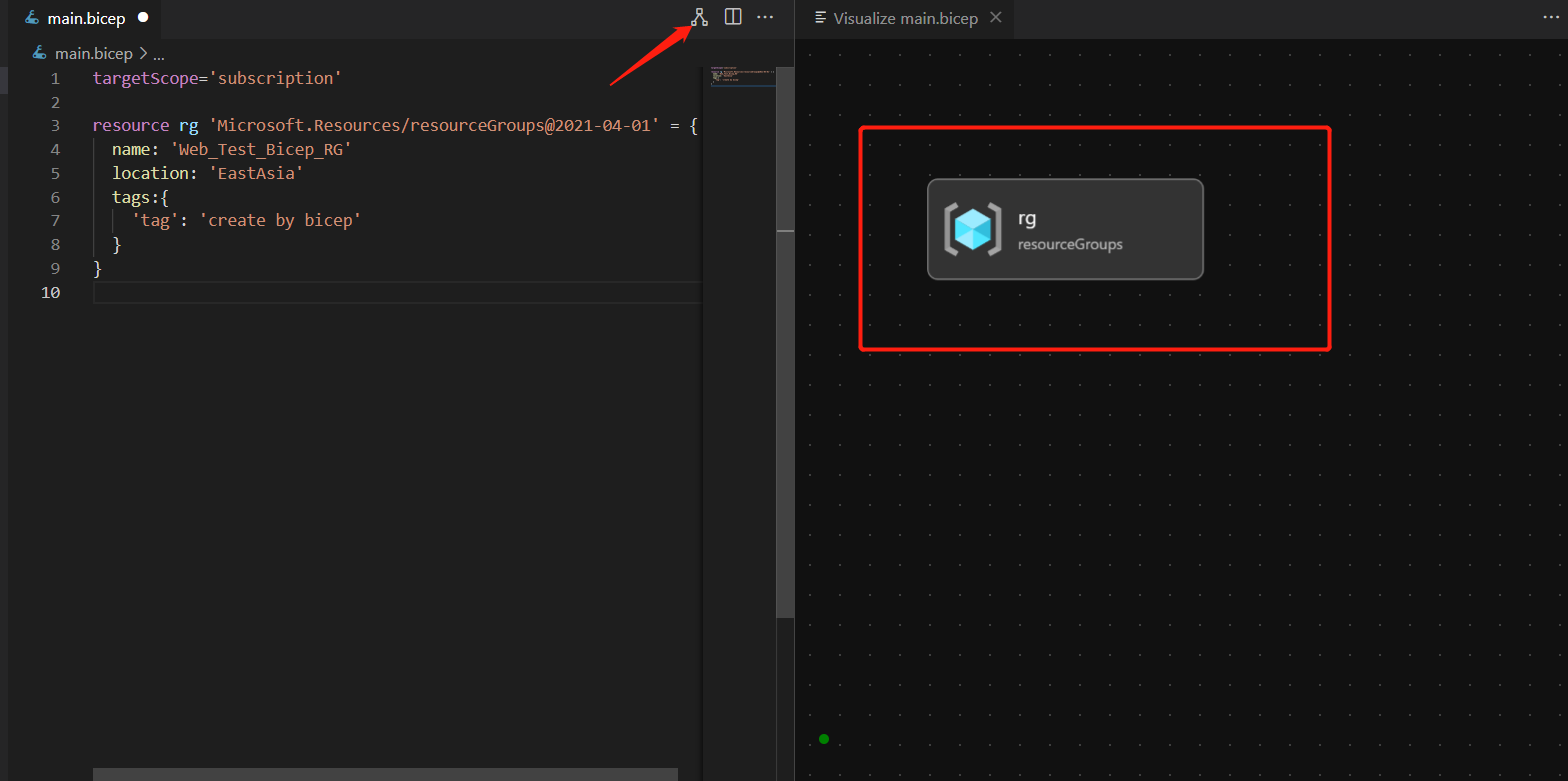Click the blue cube resourceGroups icon
The height and width of the screenshot is (781, 1568).
coord(972,229)
